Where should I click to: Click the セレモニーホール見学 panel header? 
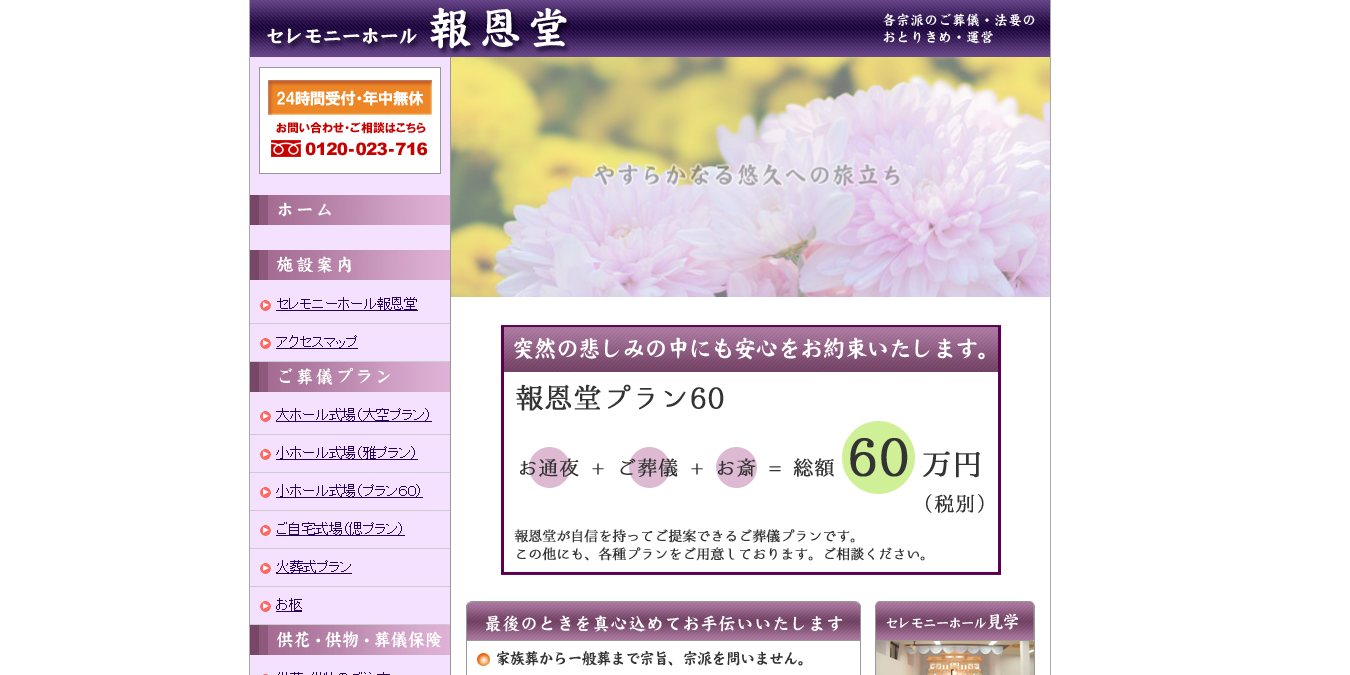955,622
